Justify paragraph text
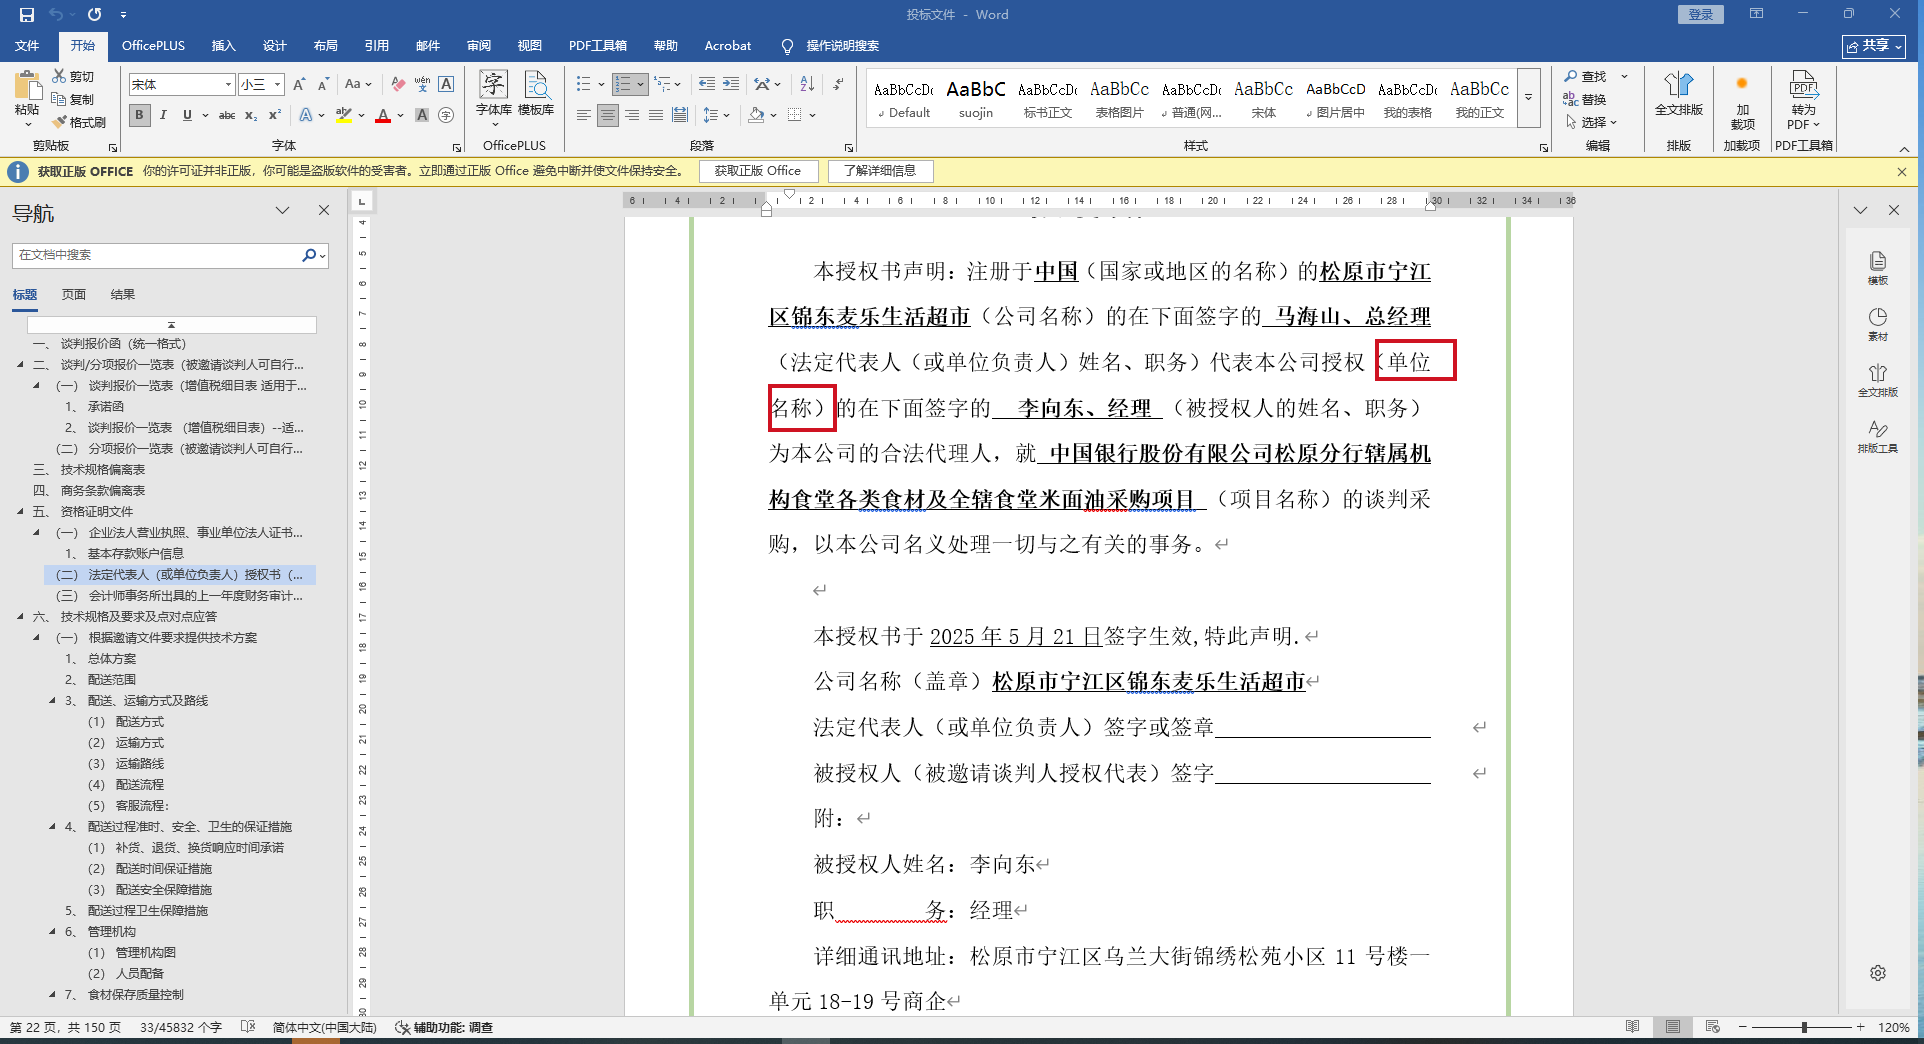Viewport: 1924px width, 1044px height. pyautogui.click(x=656, y=115)
